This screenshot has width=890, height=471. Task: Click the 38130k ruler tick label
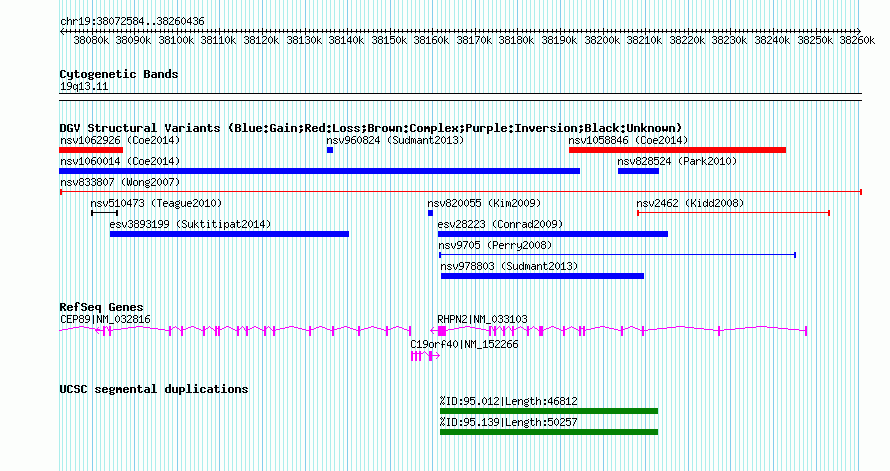304,40
